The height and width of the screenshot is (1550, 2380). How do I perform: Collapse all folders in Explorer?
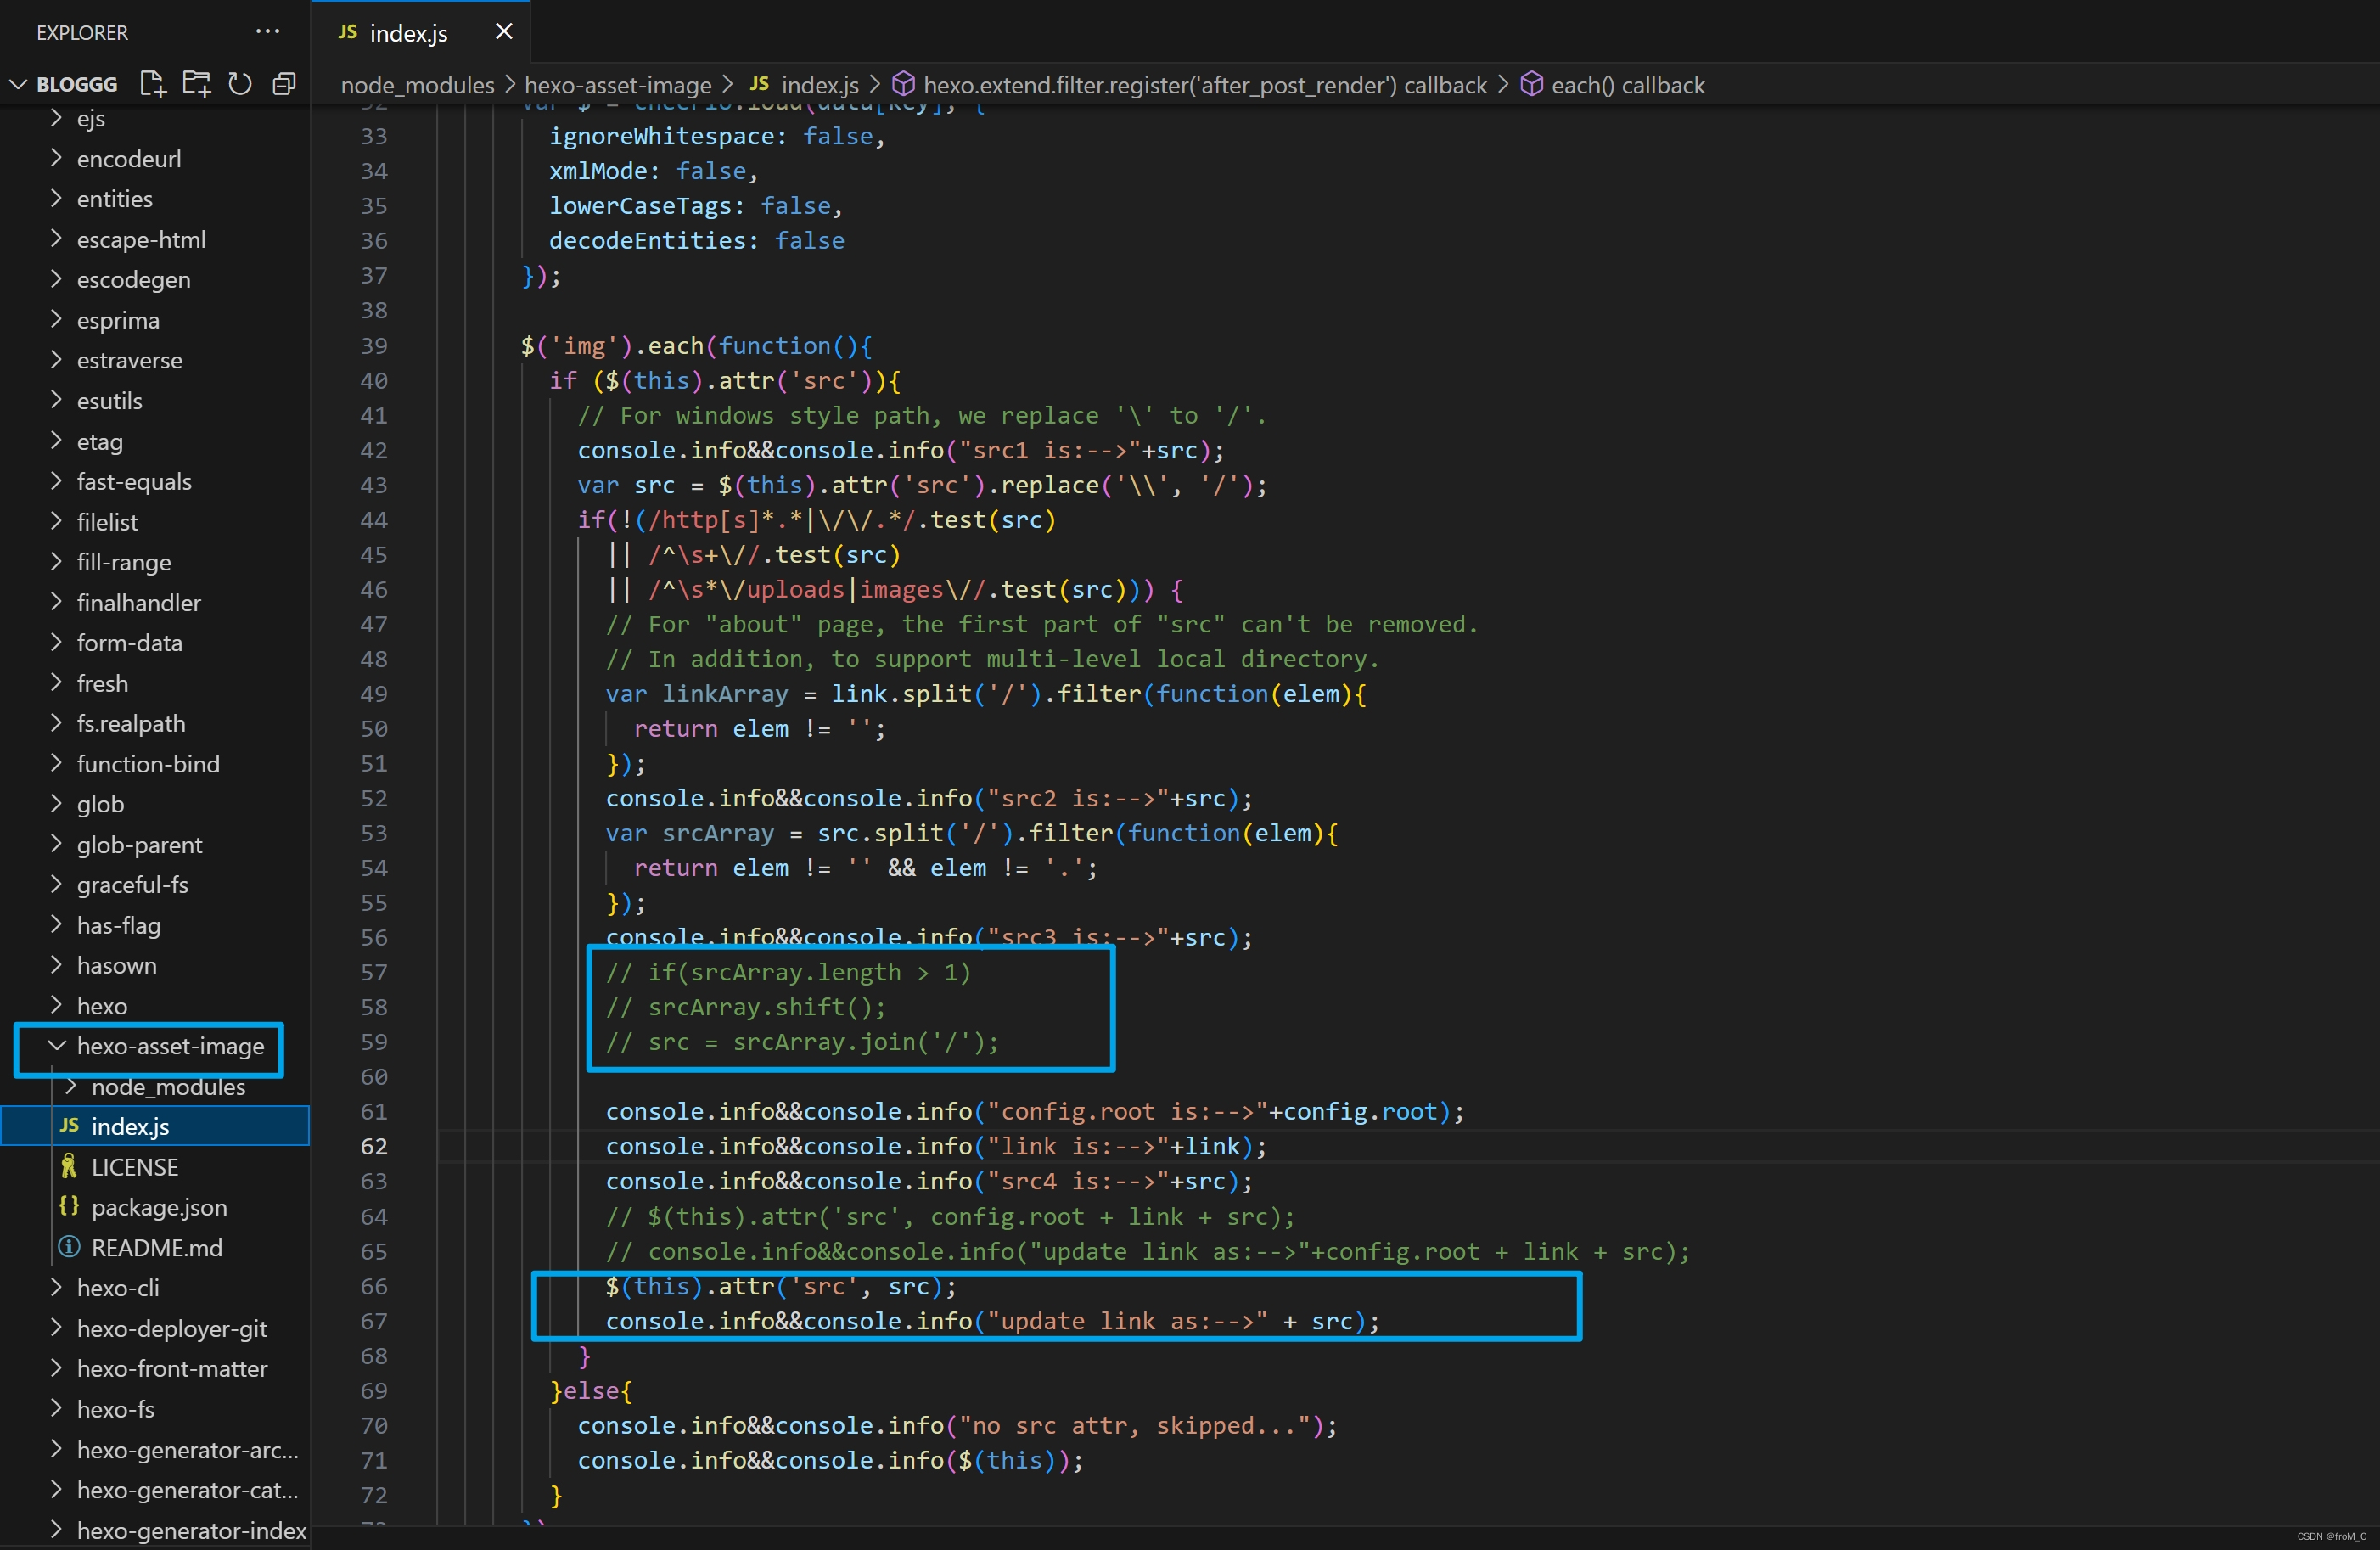[283, 84]
